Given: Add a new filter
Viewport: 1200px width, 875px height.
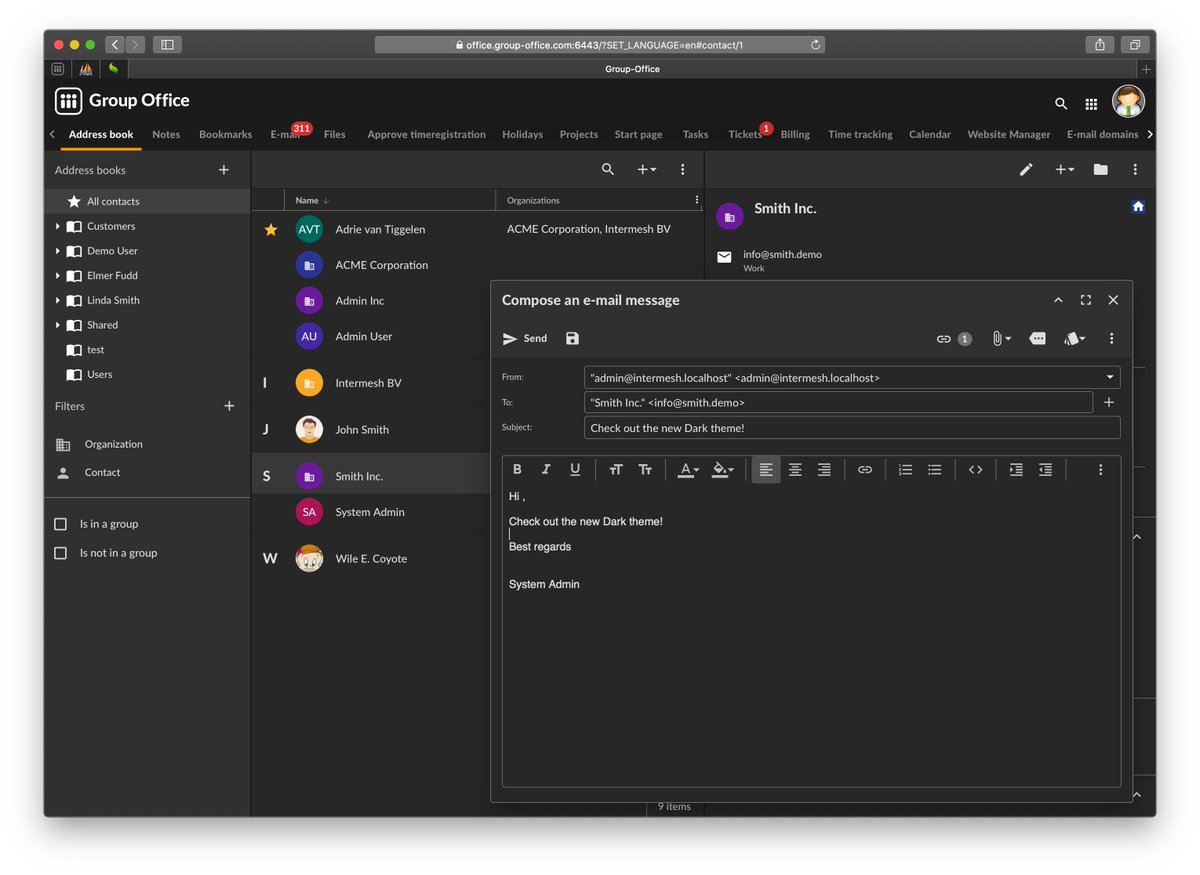Looking at the screenshot, I should pyautogui.click(x=229, y=406).
